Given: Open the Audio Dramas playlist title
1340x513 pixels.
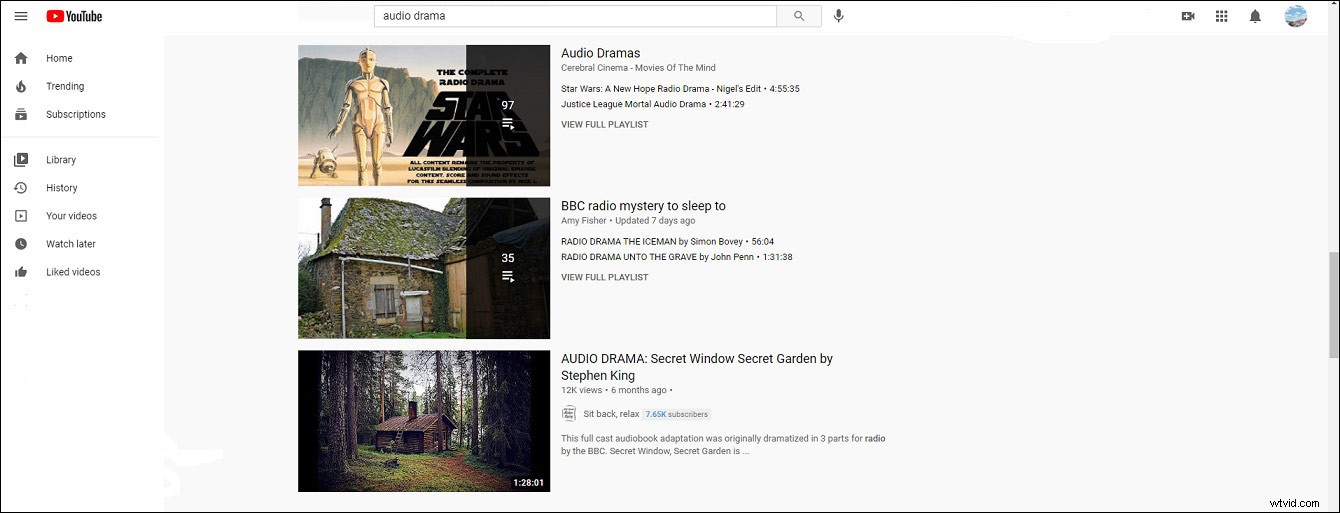Looking at the screenshot, I should coord(600,53).
